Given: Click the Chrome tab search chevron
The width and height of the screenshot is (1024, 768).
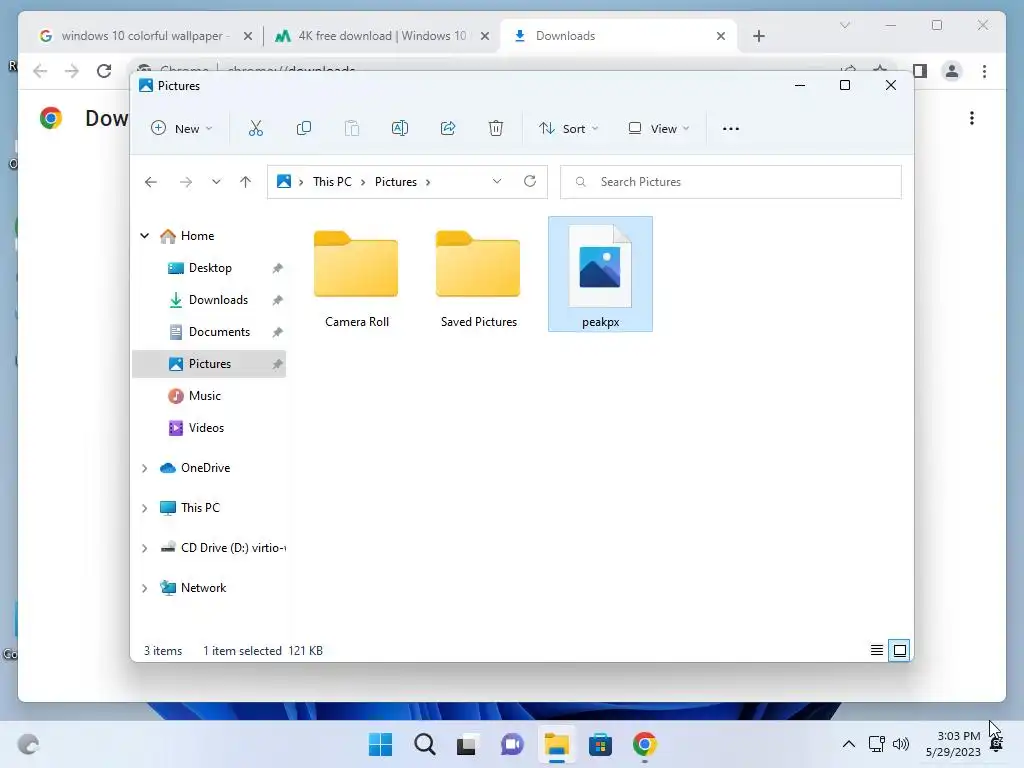Looking at the screenshot, I should point(845,25).
